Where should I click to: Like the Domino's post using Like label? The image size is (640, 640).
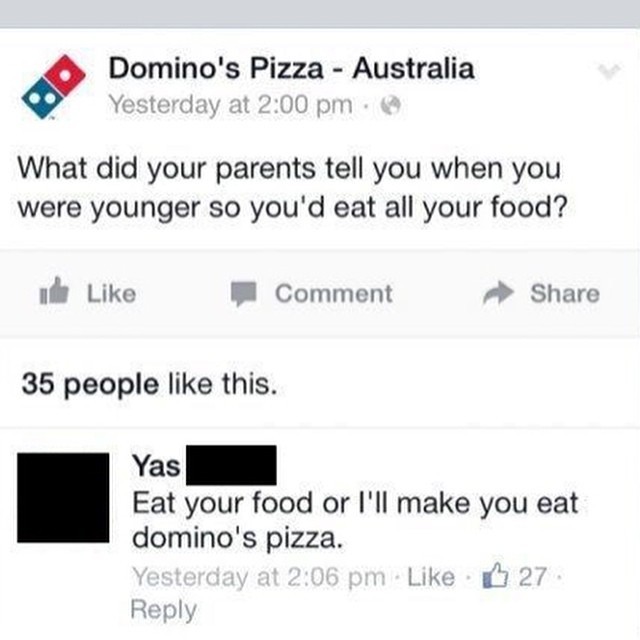click(x=111, y=293)
